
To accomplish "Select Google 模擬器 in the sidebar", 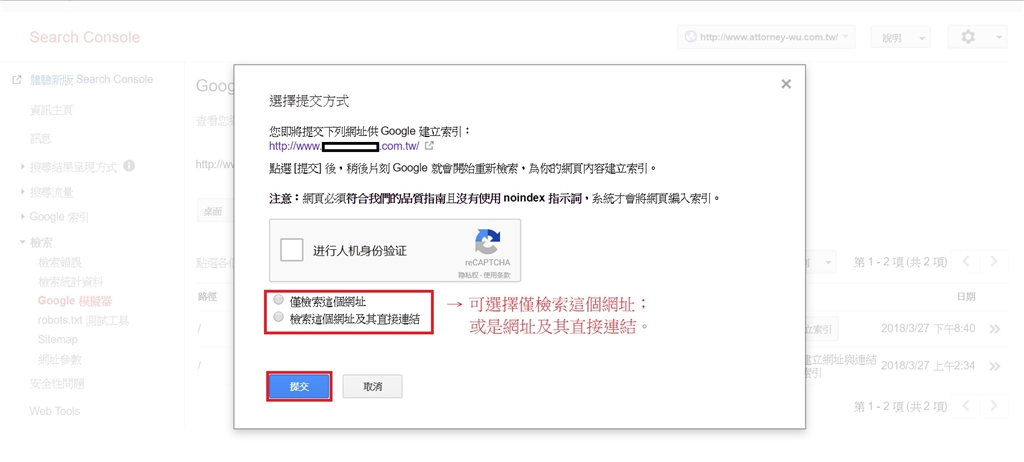I will point(75,301).
